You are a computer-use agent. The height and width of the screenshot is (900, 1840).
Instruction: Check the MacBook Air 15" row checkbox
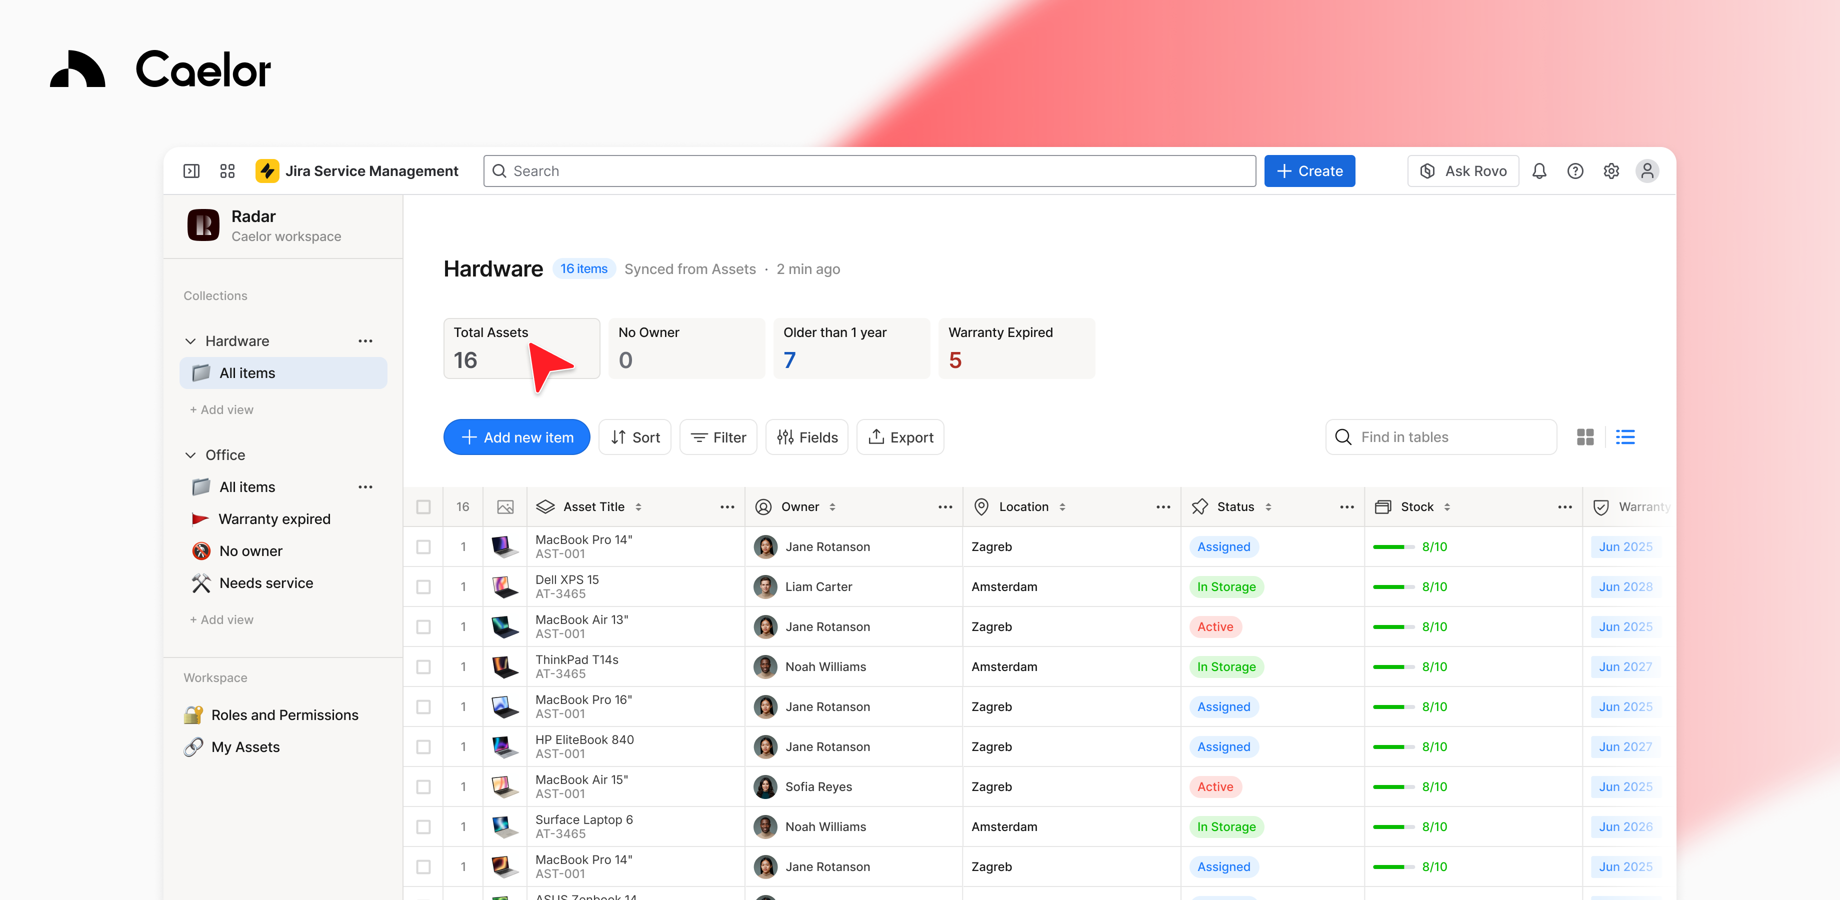424,787
